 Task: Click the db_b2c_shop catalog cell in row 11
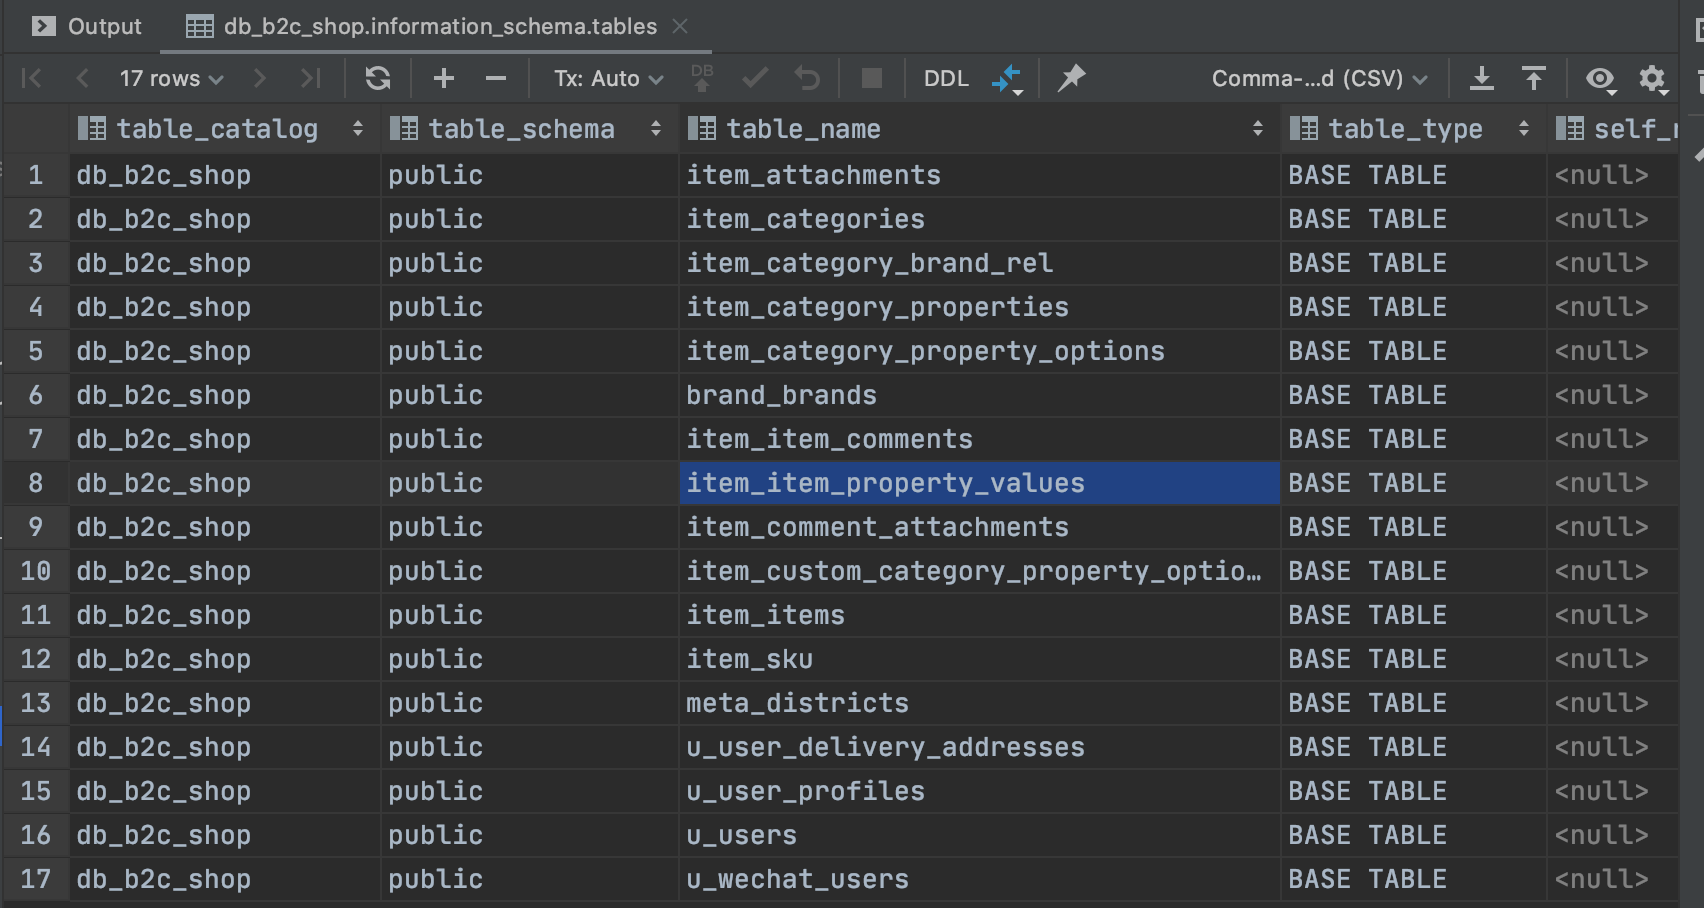pyautogui.click(x=224, y=615)
